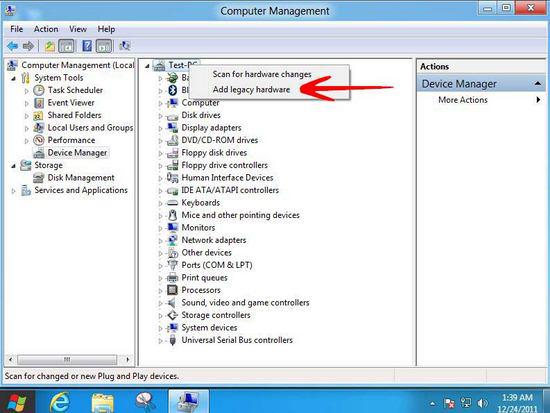Screen dimensions: 550x413
Task: Click the Storage controllers icon
Action: (172, 315)
